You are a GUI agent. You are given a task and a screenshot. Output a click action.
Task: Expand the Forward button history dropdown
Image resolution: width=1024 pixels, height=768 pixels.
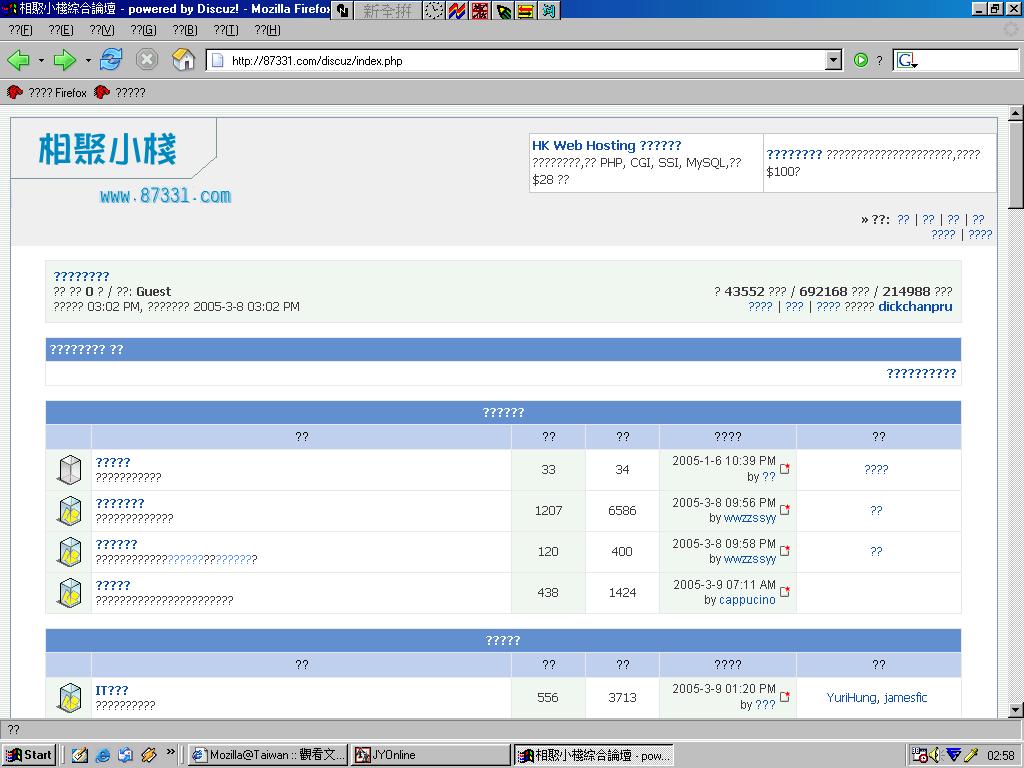(x=88, y=60)
